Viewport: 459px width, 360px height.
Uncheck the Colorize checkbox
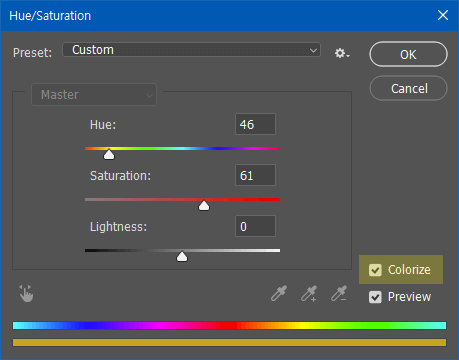375,270
